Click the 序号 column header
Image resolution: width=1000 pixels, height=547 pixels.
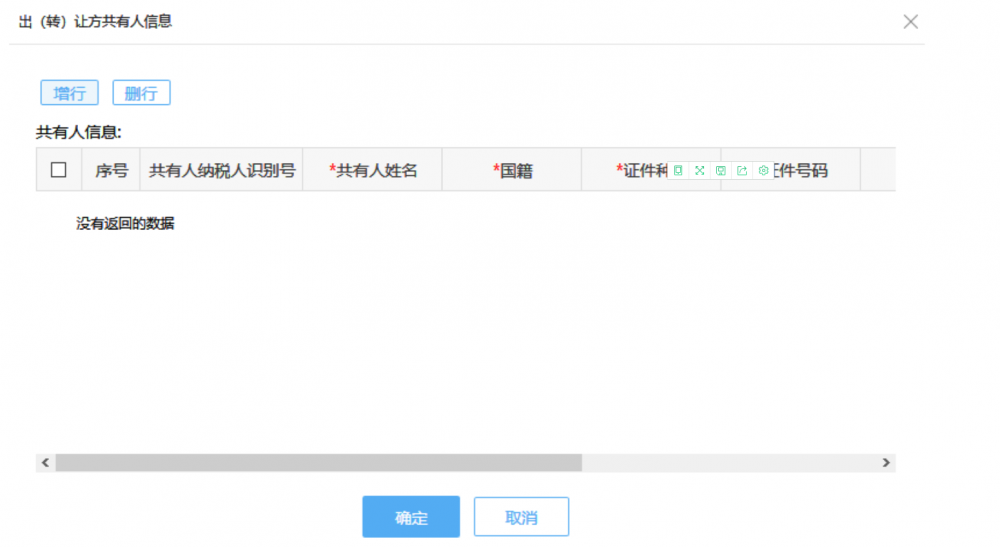111,170
